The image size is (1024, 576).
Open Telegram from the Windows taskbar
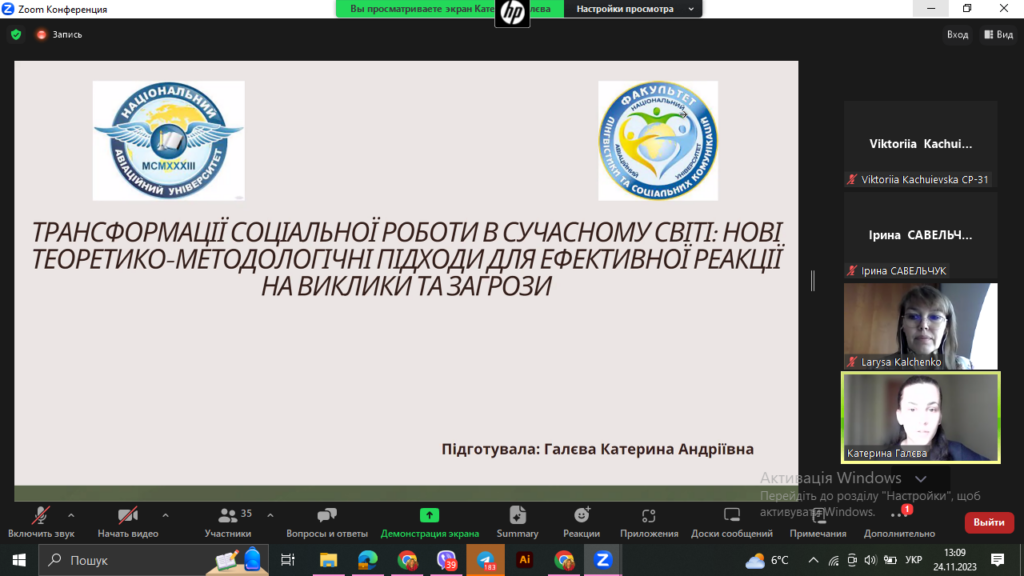point(485,560)
